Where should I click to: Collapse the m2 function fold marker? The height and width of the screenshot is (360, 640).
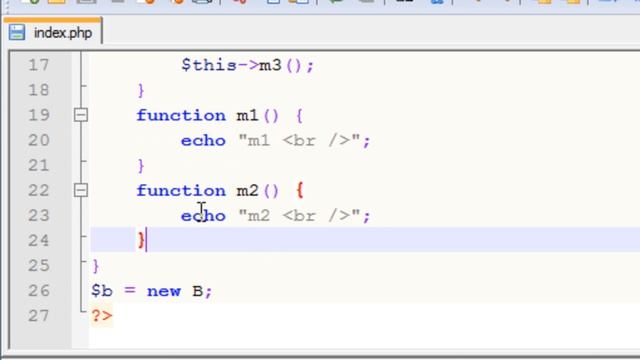81,190
